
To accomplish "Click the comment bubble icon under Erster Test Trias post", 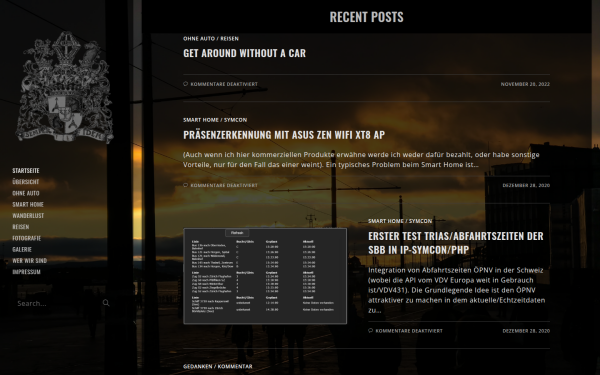I will (x=370, y=331).
